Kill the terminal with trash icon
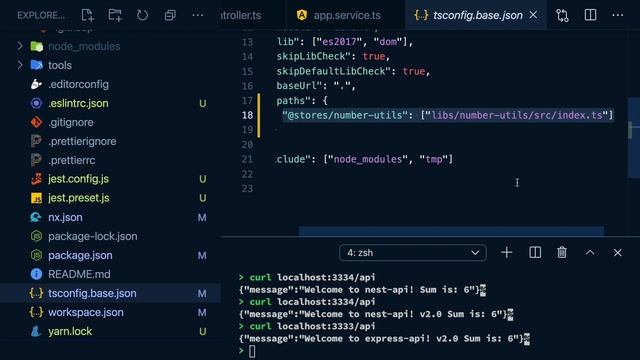This screenshot has width=640, height=360. [562, 253]
